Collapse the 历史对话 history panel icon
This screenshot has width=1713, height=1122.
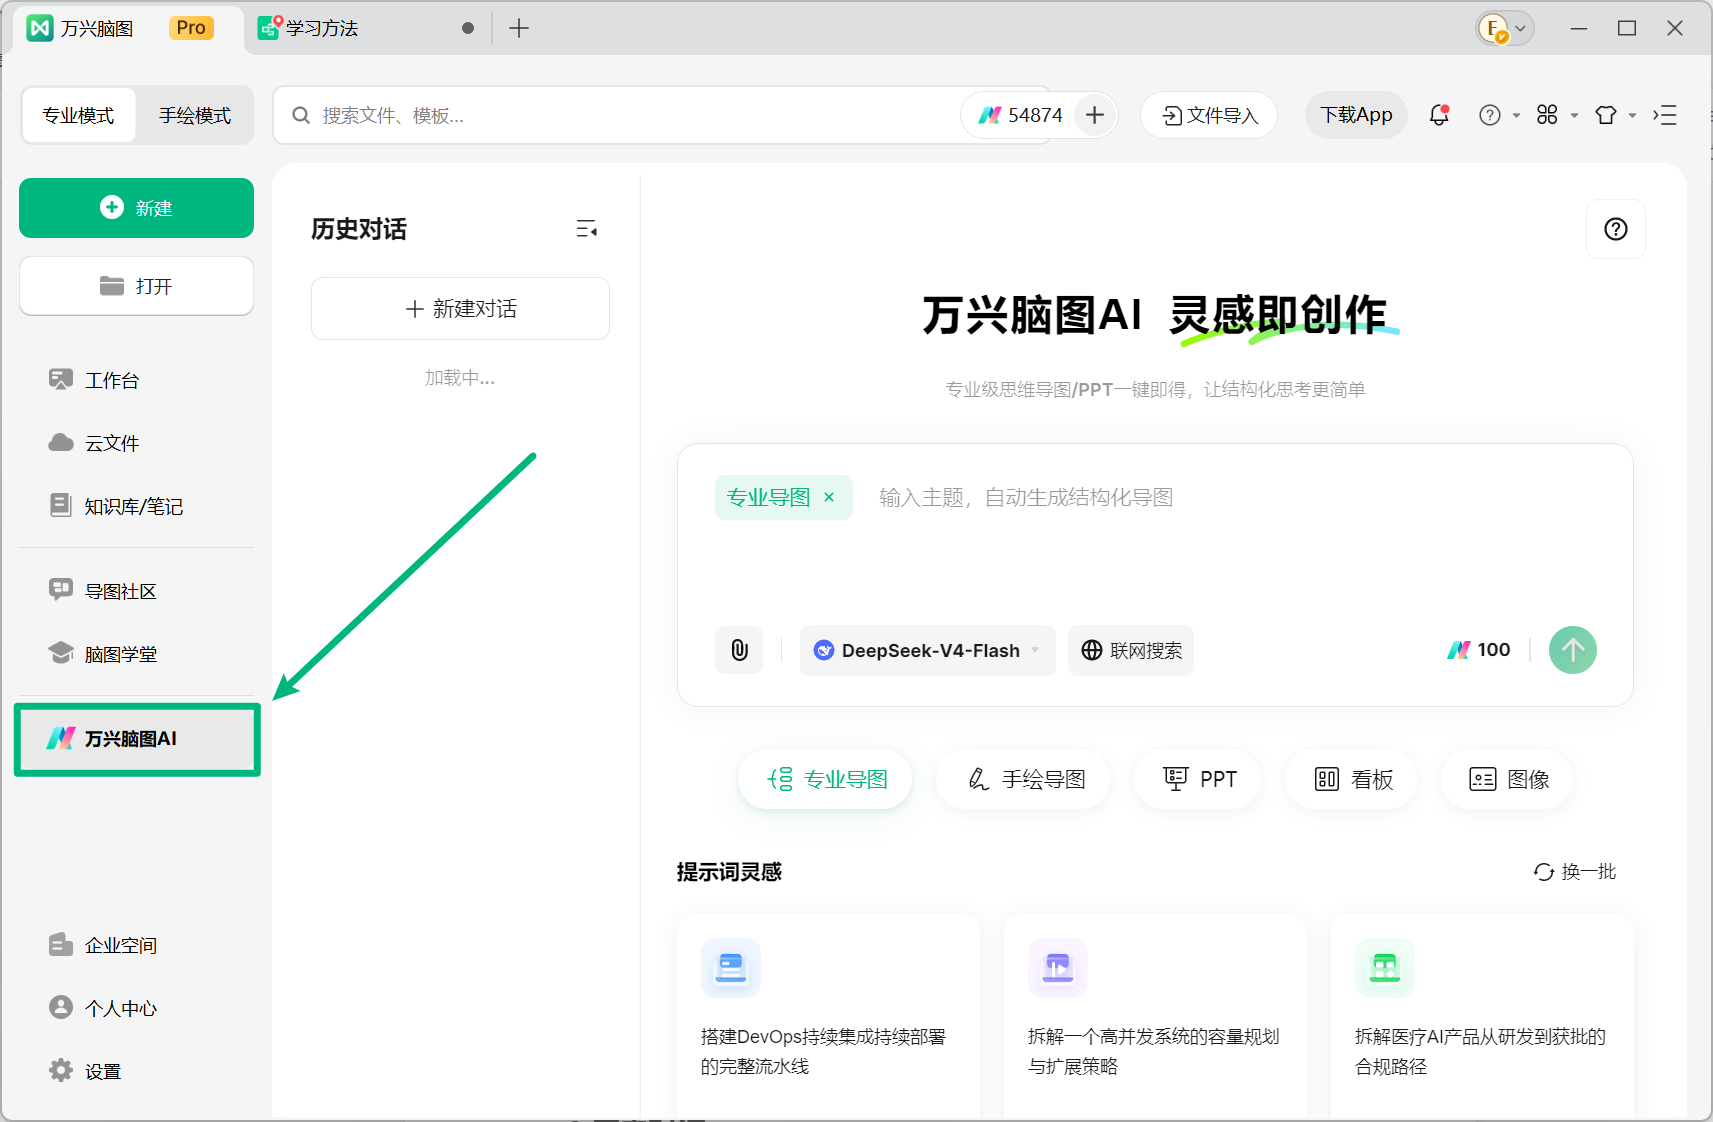pos(587,229)
